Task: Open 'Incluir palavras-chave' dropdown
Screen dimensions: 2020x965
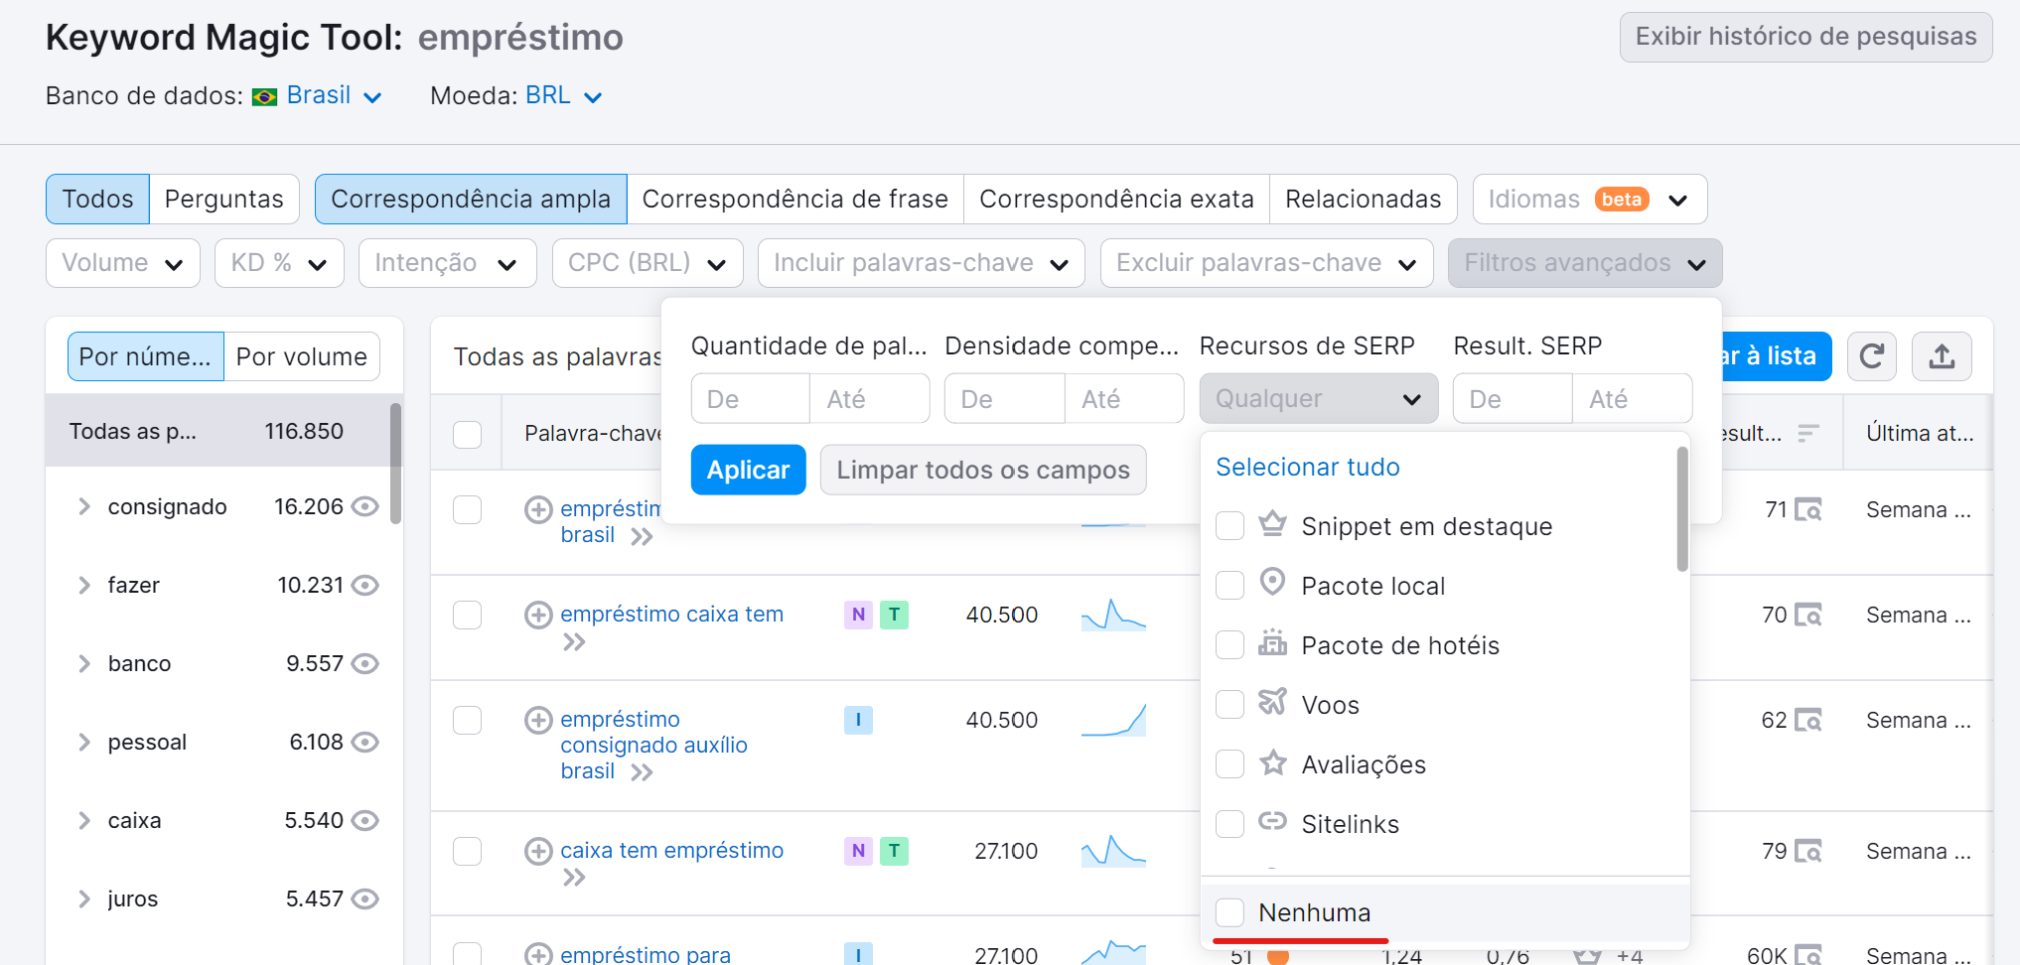Action: pos(921,263)
